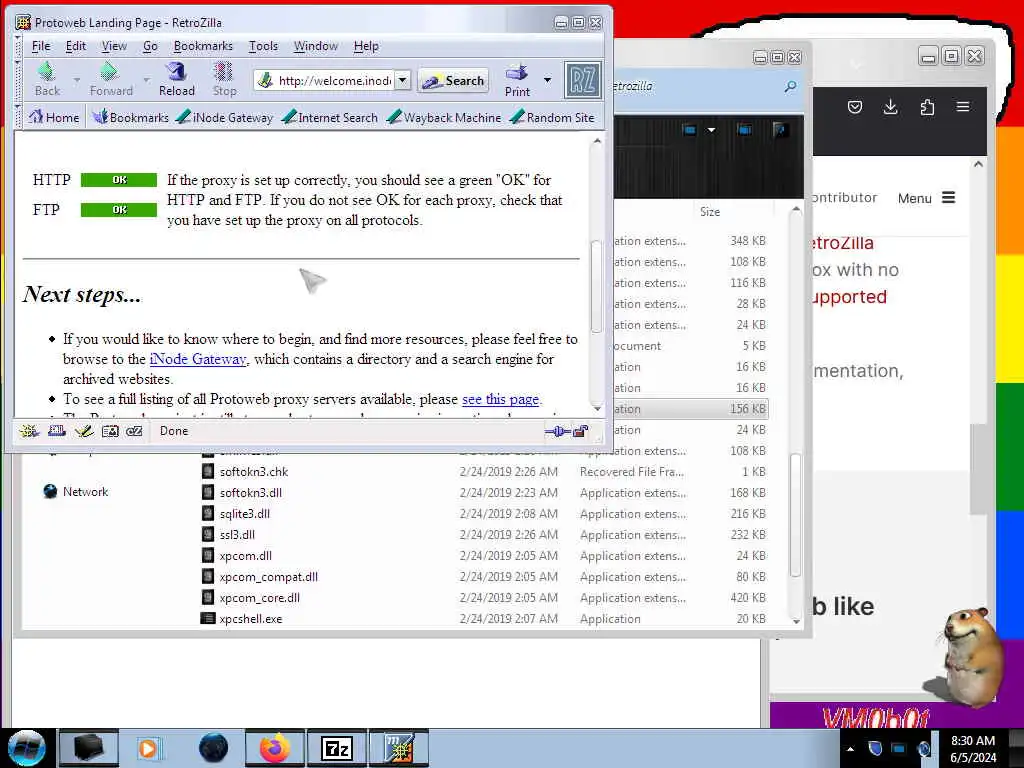This screenshot has width=1024, height=768.
Task: Open the View menu
Action: (114, 46)
